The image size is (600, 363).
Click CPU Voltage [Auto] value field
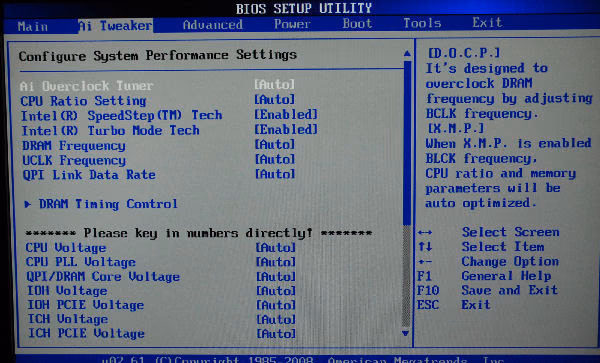pos(276,247)
